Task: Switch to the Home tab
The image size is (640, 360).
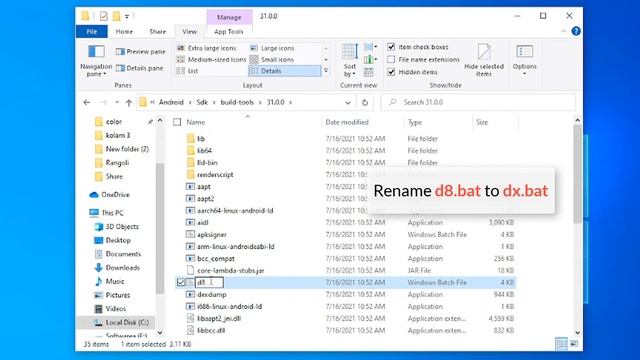Action: [124, 31]
